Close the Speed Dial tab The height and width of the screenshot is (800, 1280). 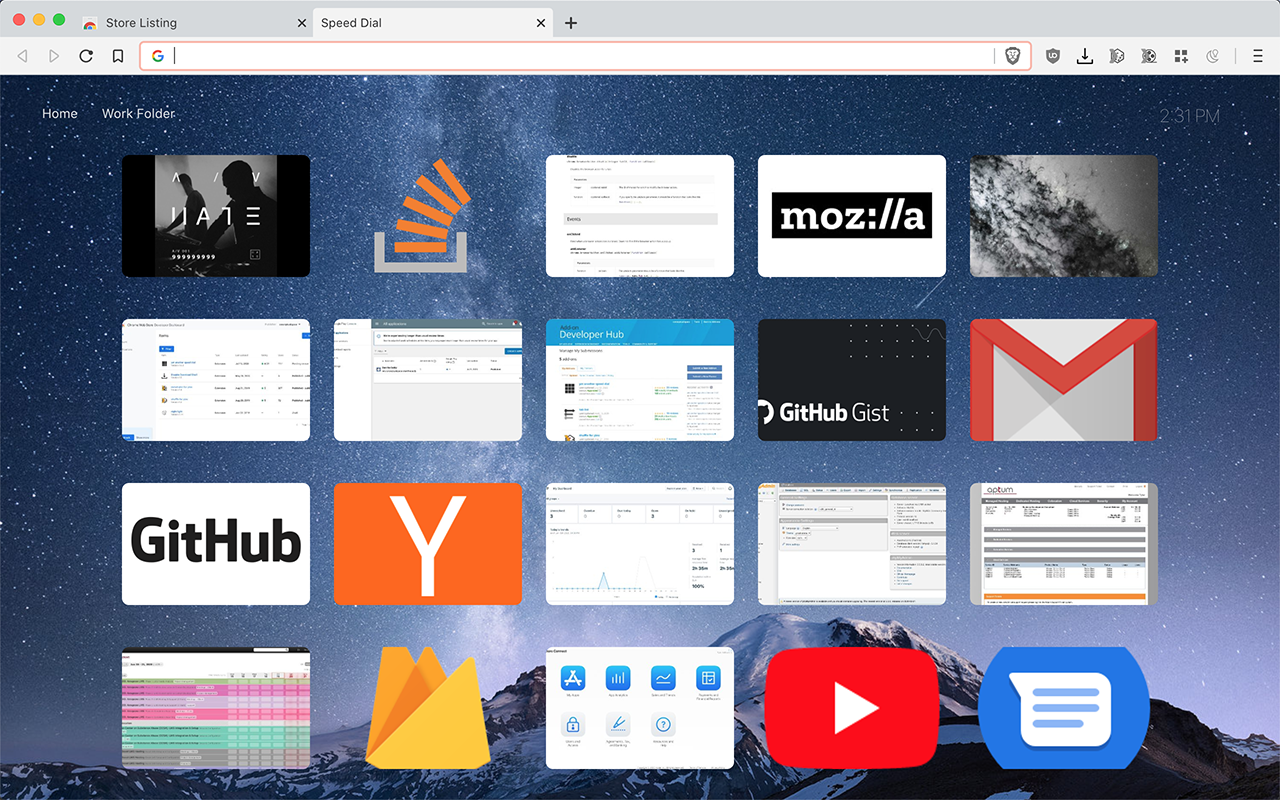[x=541, y=23]
